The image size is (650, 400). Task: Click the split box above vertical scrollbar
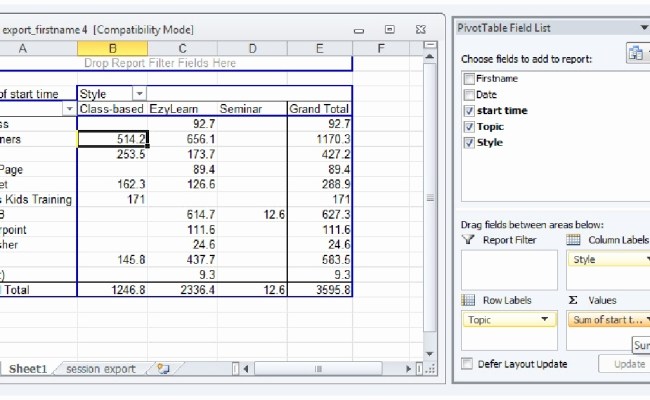click(x=430, y=44)
